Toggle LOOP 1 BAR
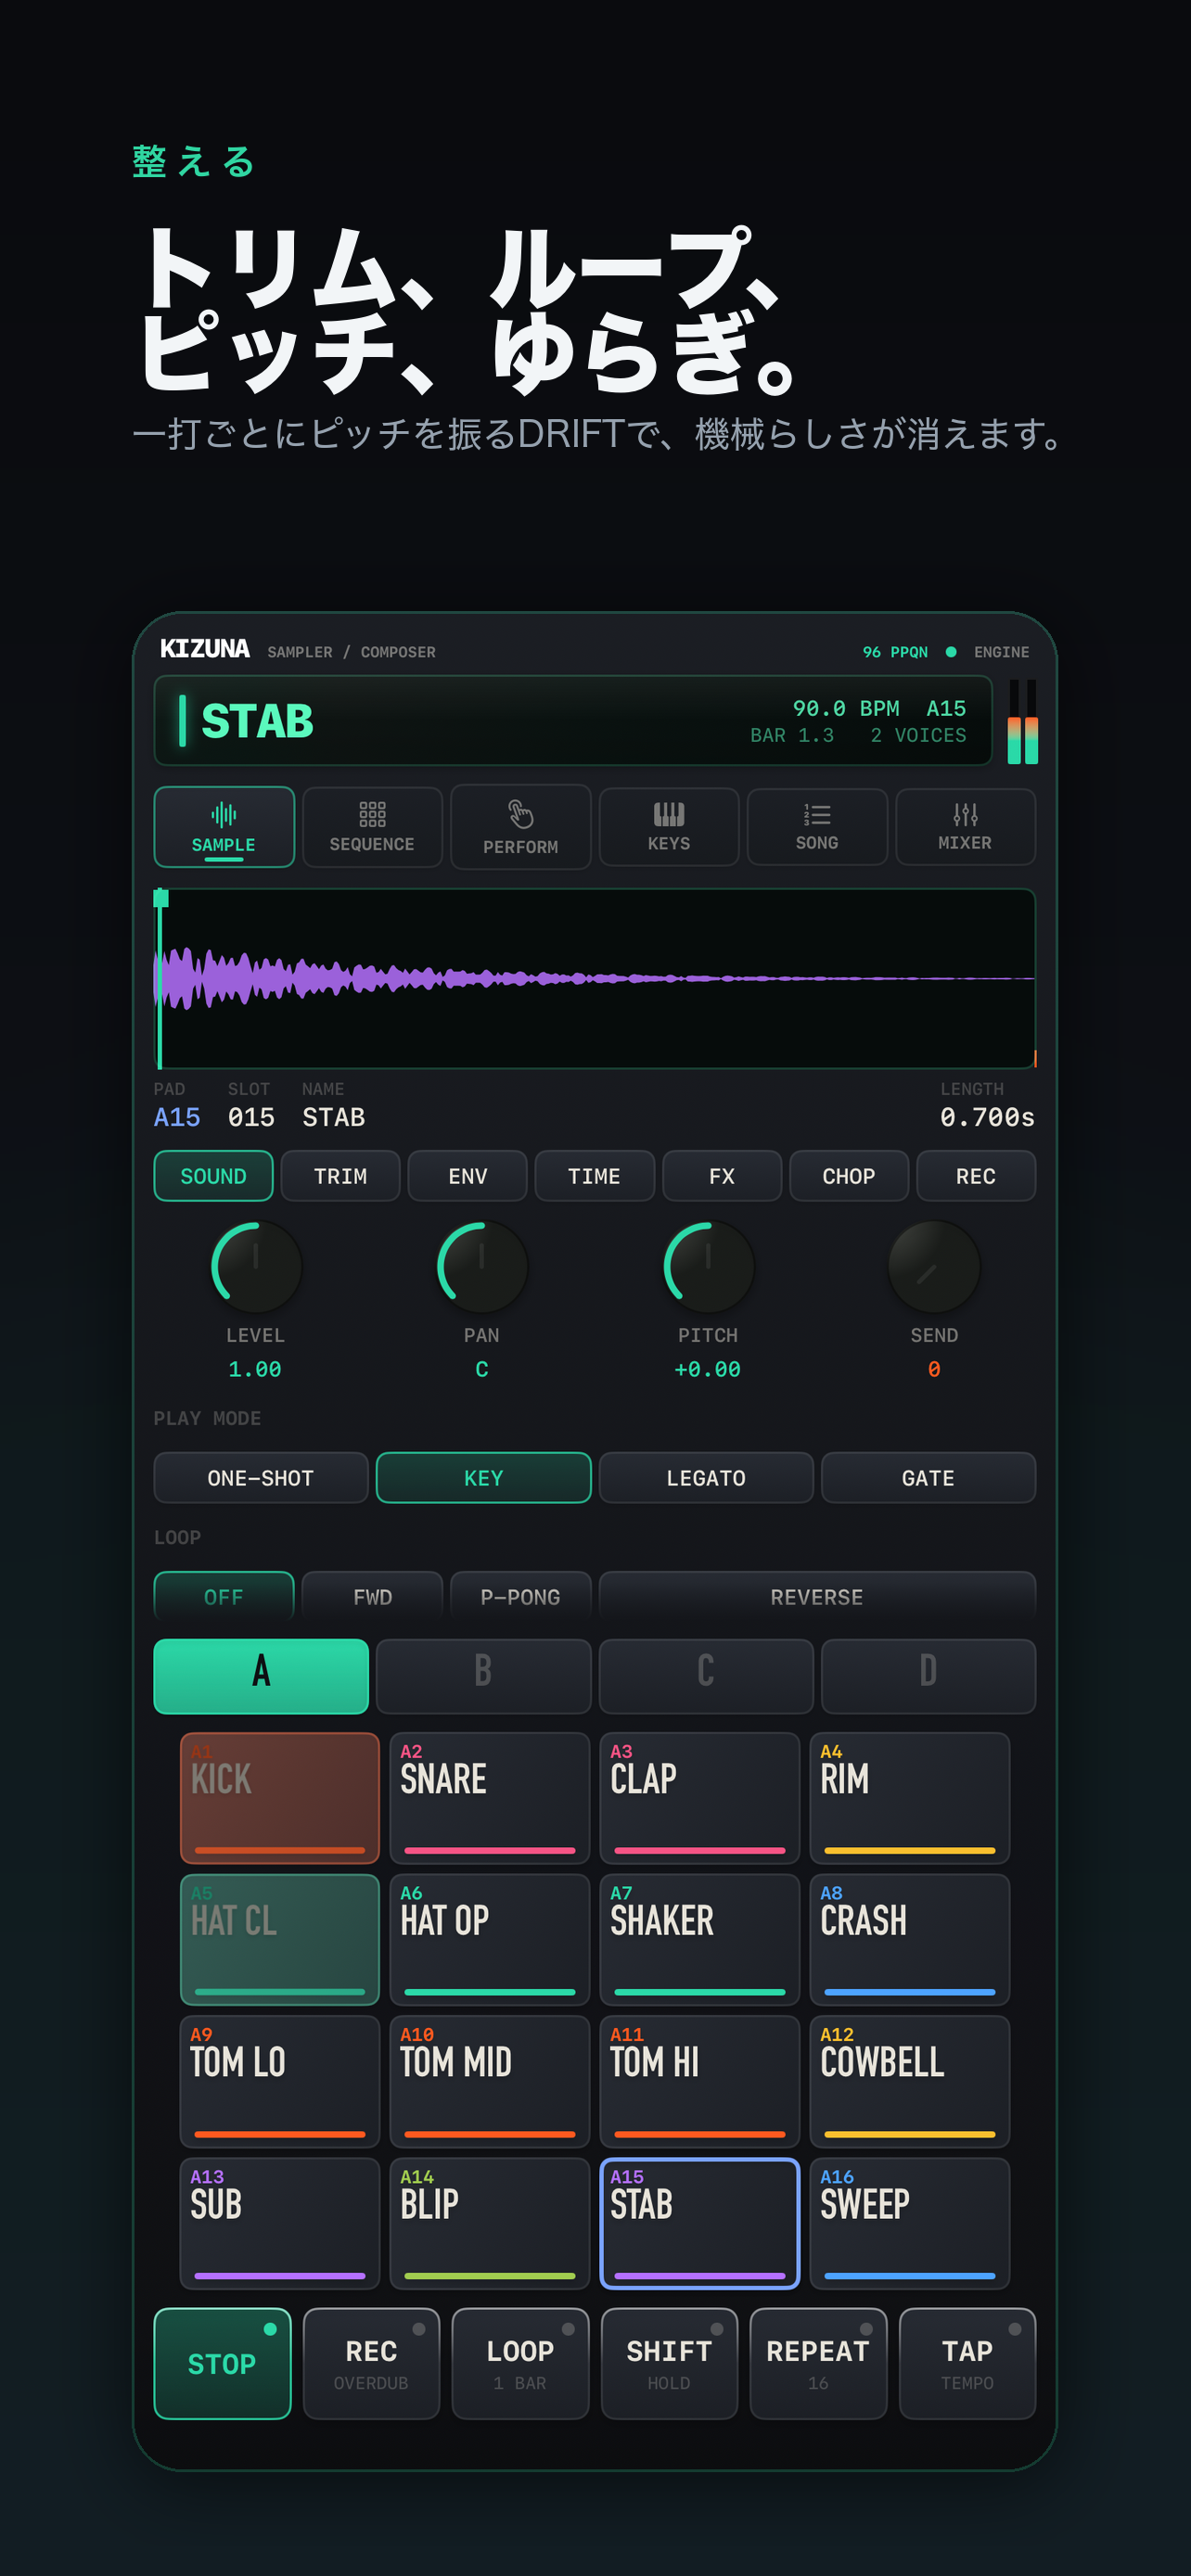 tap(520, 2363)
